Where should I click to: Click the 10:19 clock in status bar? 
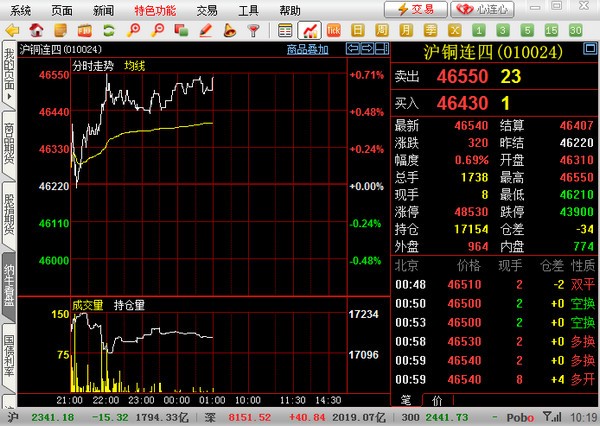pyautogui.click(x=582, y=417)
